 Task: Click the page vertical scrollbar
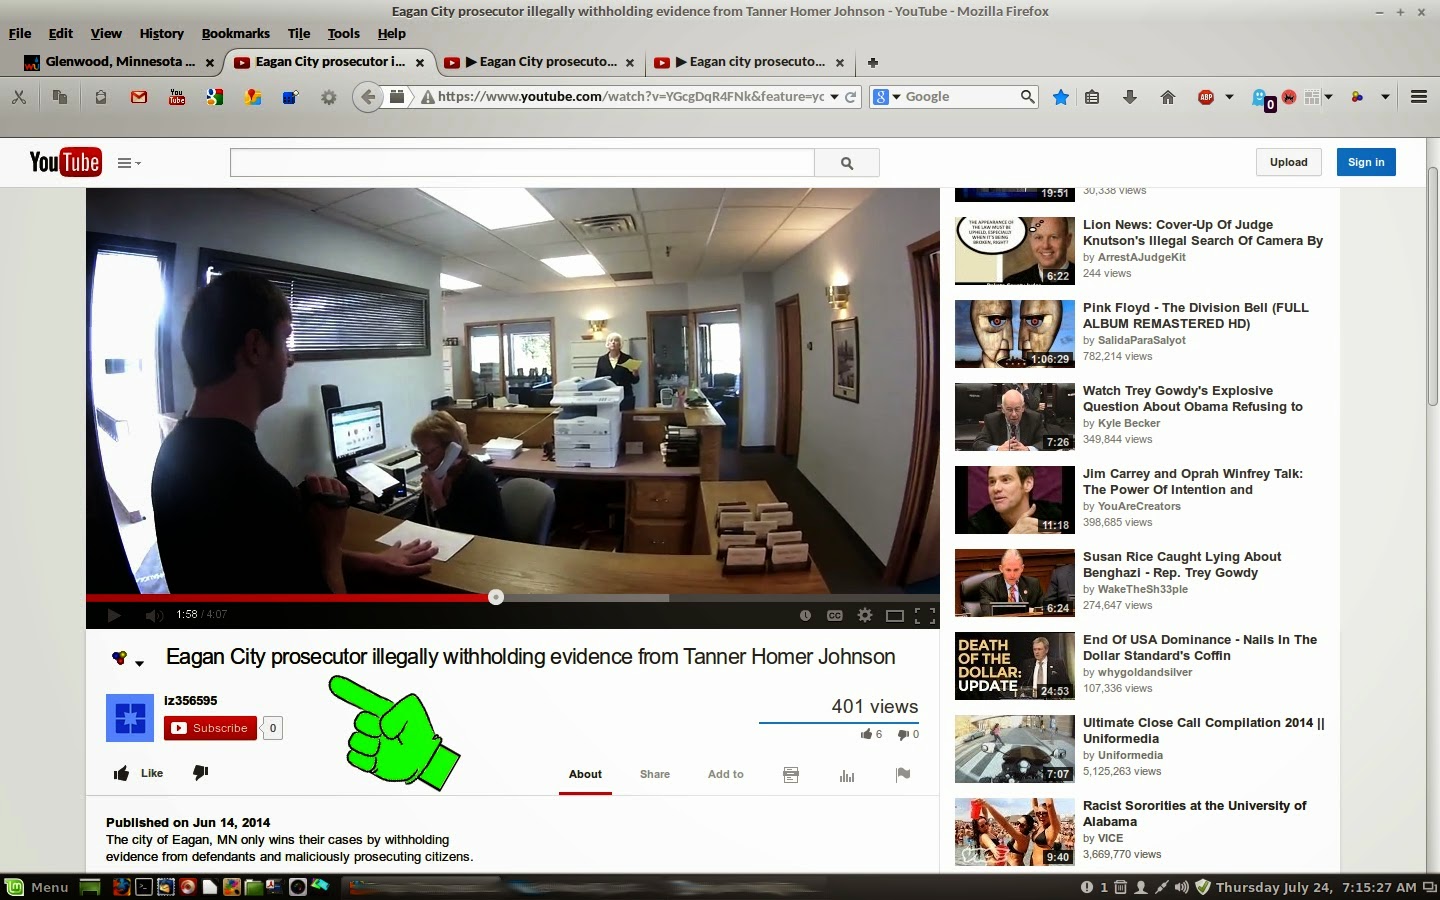(x=1433, y=286)
